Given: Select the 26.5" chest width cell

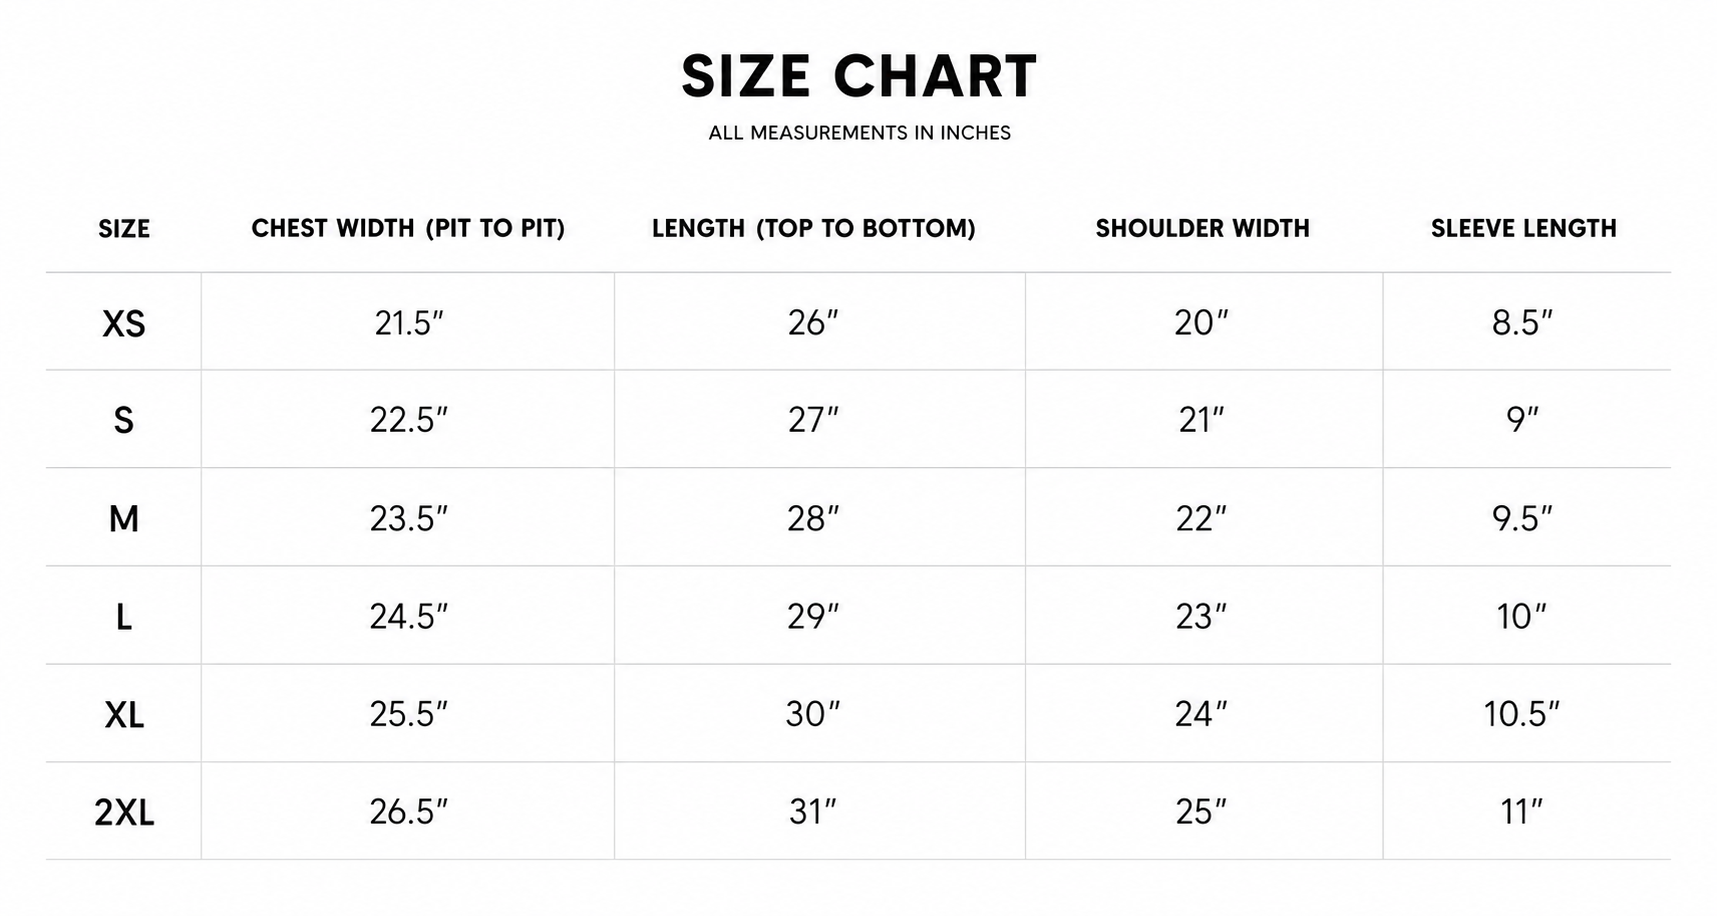Looking at the screenshot, I should [x=408, y=812].
